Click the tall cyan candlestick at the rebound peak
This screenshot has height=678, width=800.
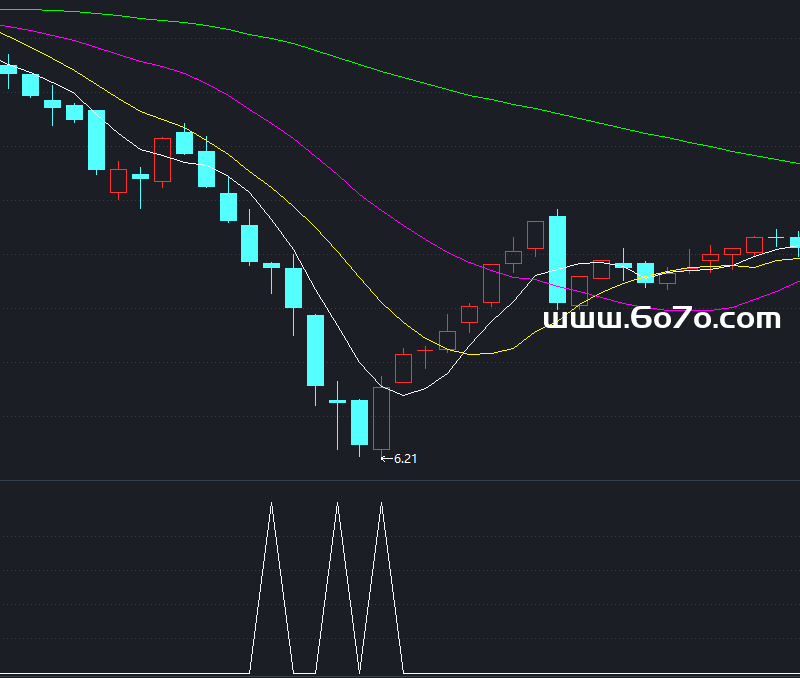point(557,259)
